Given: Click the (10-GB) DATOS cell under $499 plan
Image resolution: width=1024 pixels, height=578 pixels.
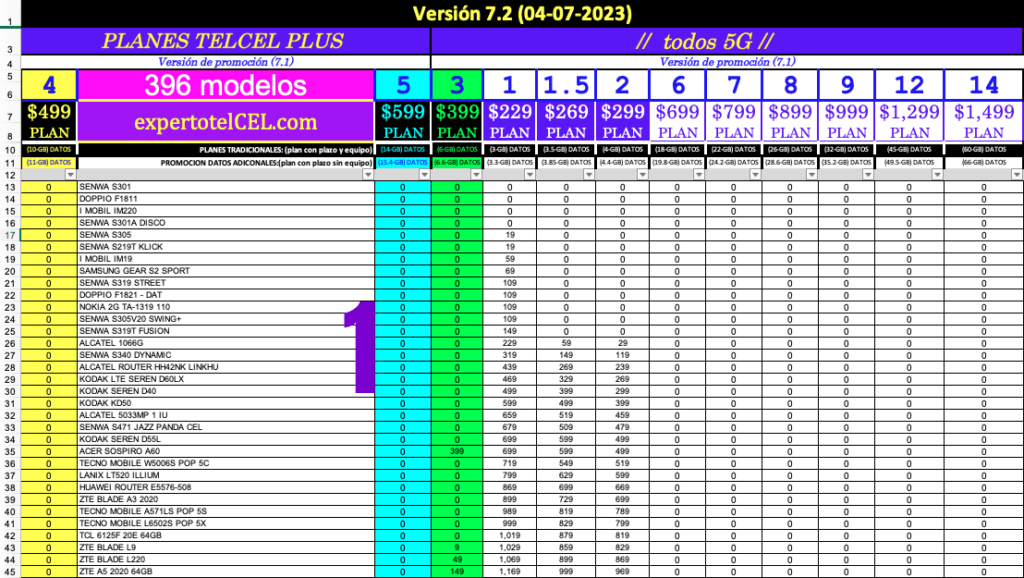Looking at the screenshot, I should 49,150.
